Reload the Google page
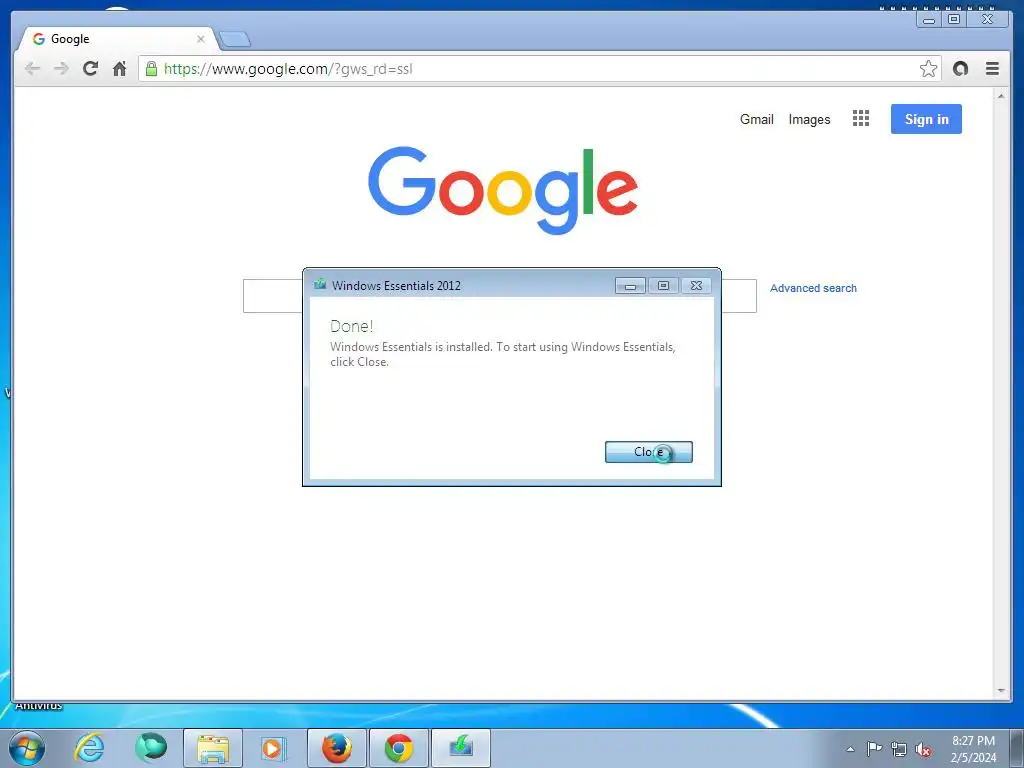Viewport: 1024px width, 768px height. (90, 69)
